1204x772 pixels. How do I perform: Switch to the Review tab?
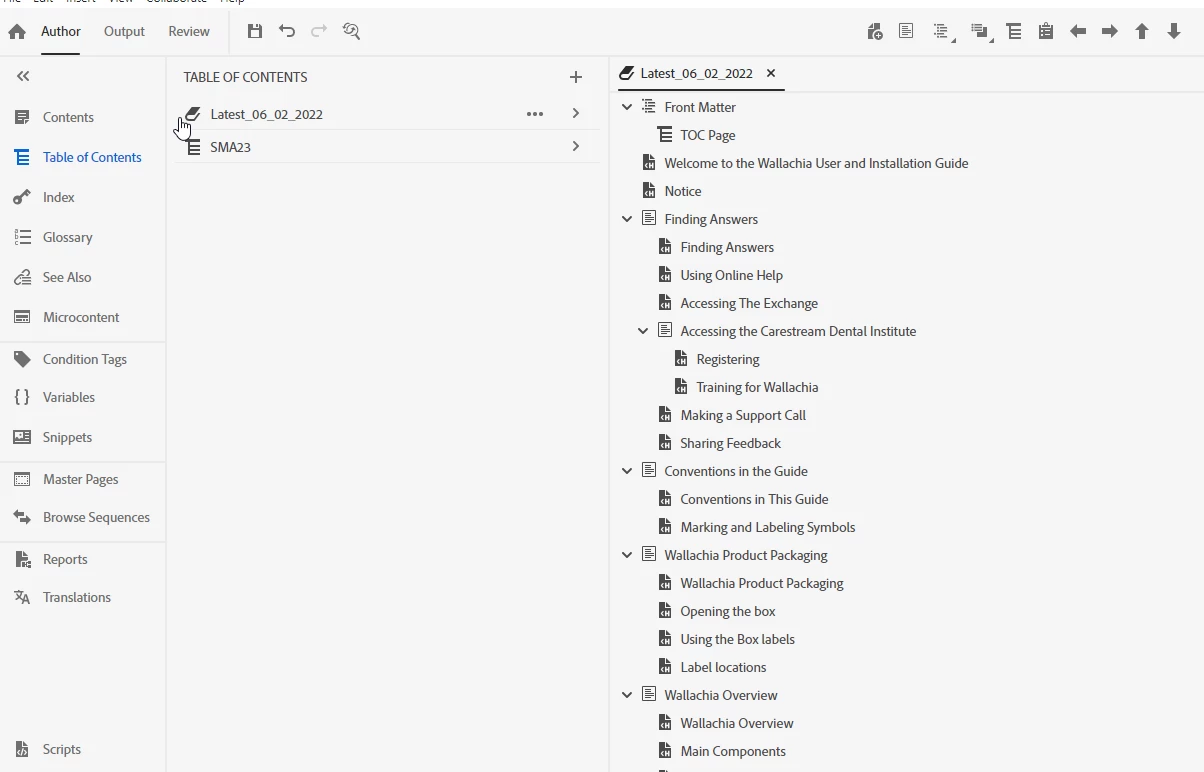point(189,32)
